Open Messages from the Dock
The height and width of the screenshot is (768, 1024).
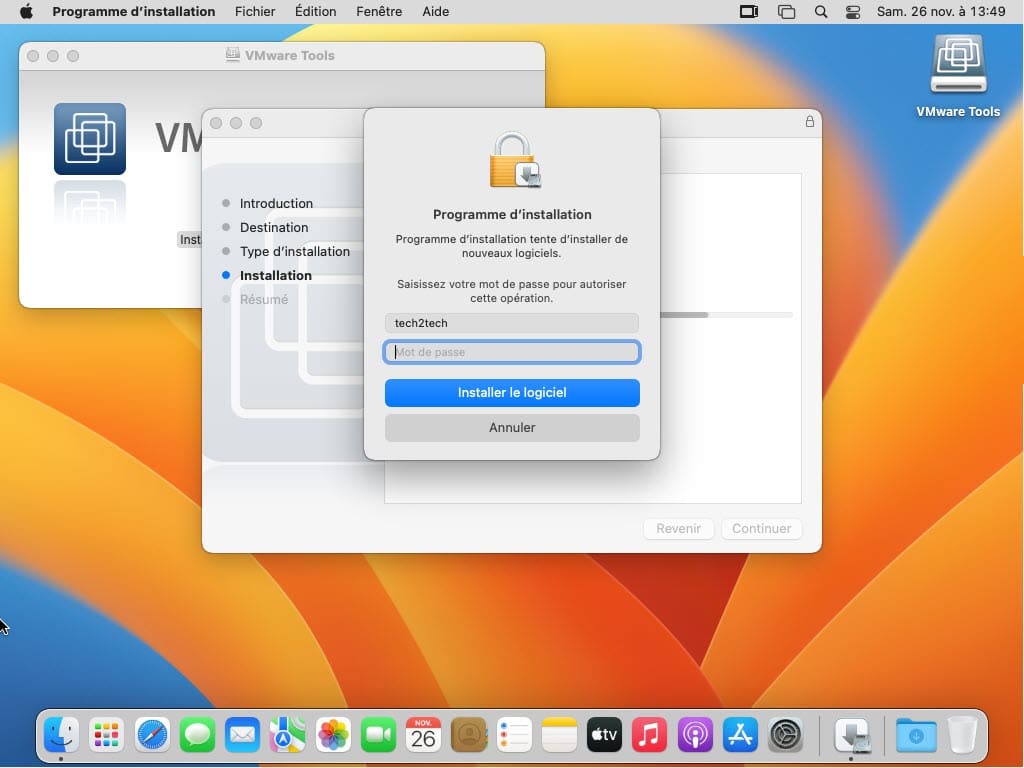[x=197, y=735]
